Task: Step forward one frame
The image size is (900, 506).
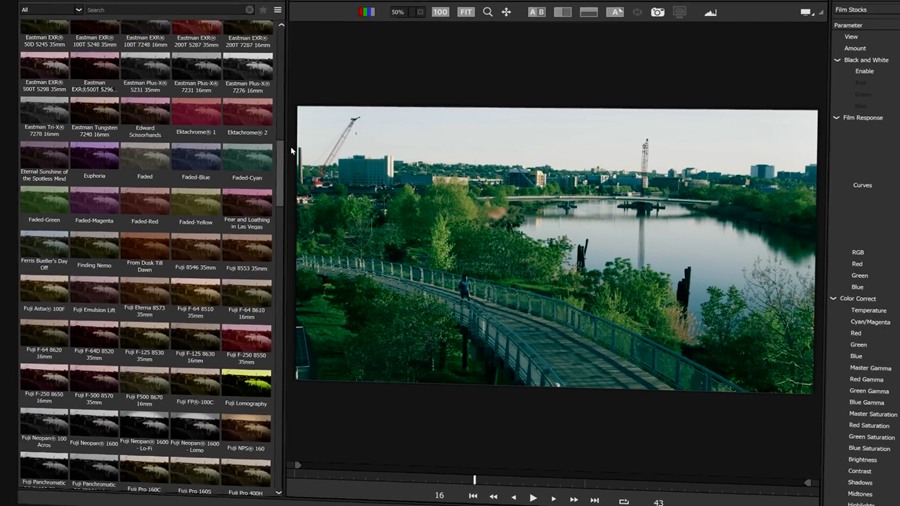Action: 553,499
